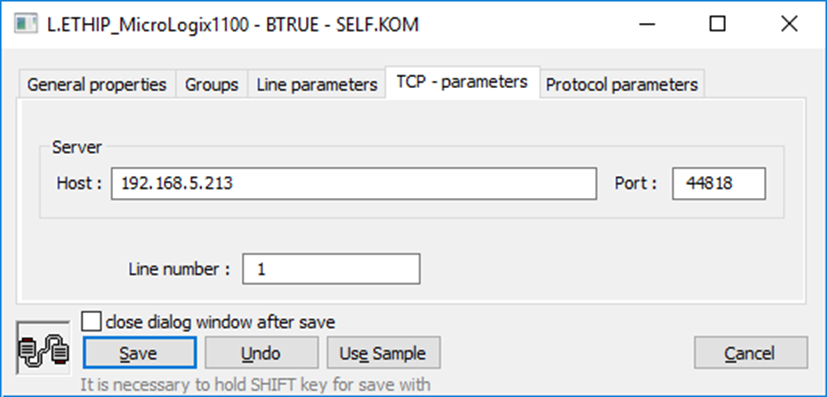Select the TCP - parameters tab
The image size is (827, 397).
tap(463, 82)
